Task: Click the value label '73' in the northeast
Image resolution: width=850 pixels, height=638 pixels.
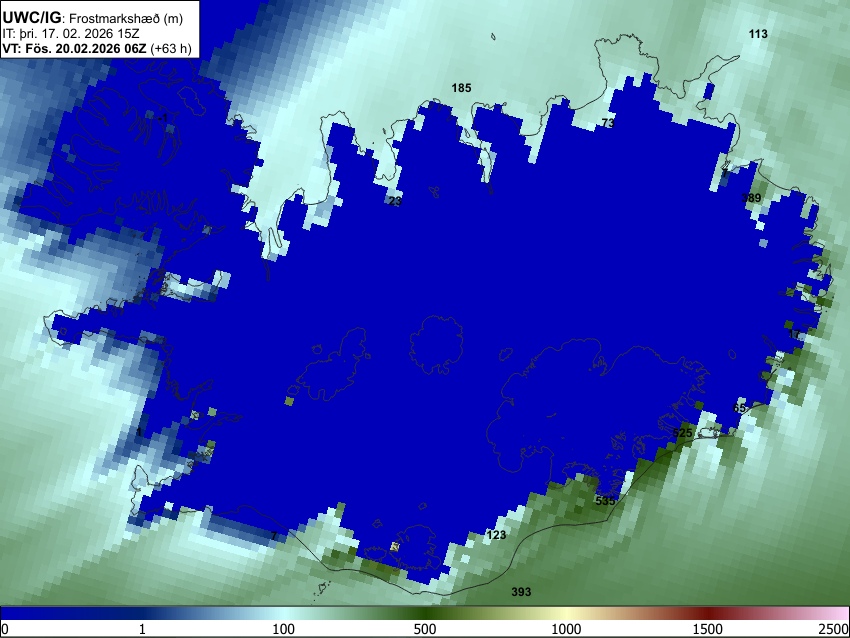Action: 608,123
